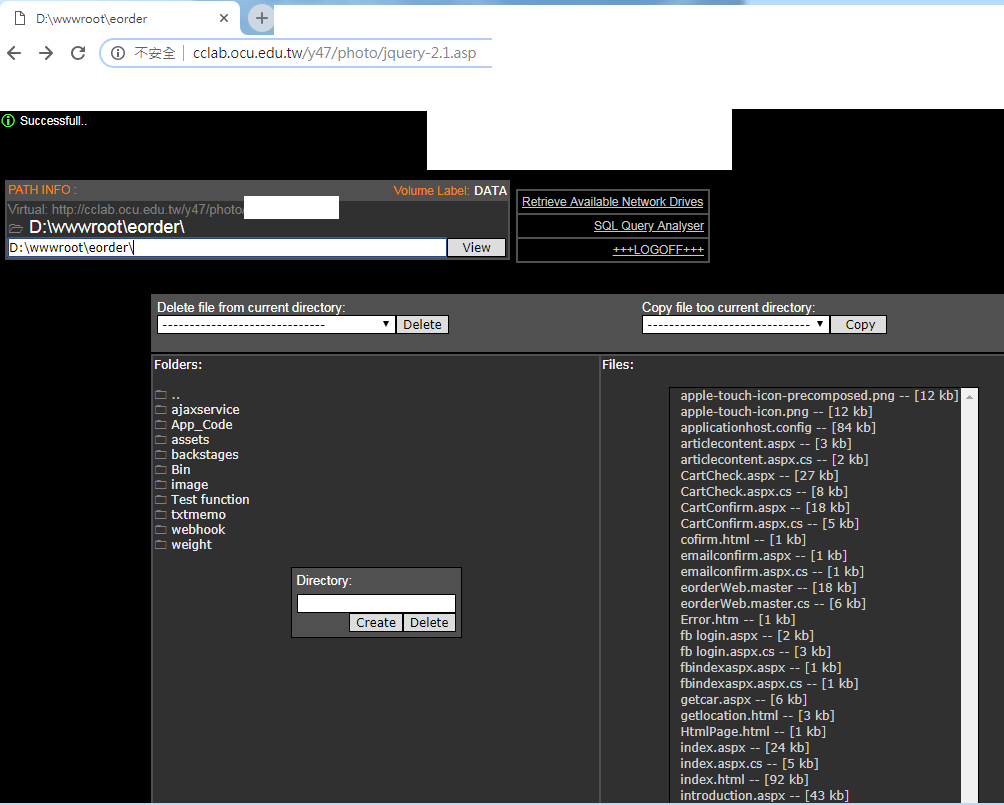This screenshot has width=1004, height=805.
Task: Click the View button
Action: click(476, 248)
